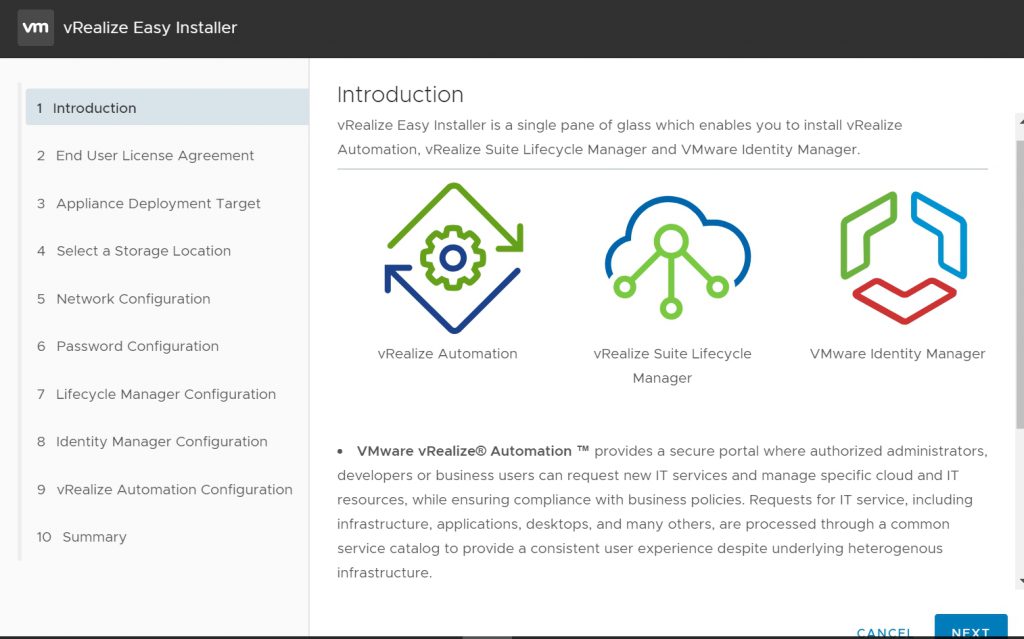Select the Introduction step
Image resolution: width=1024 pixels, height=639 pixels.
94,108
